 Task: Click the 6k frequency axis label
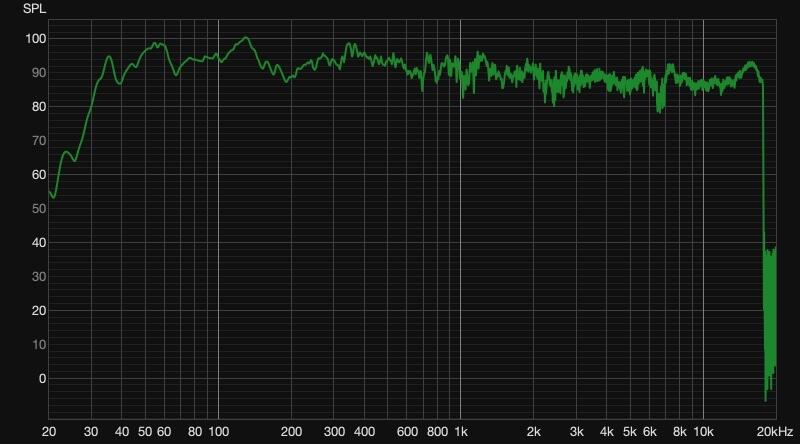tap(649, 432)
